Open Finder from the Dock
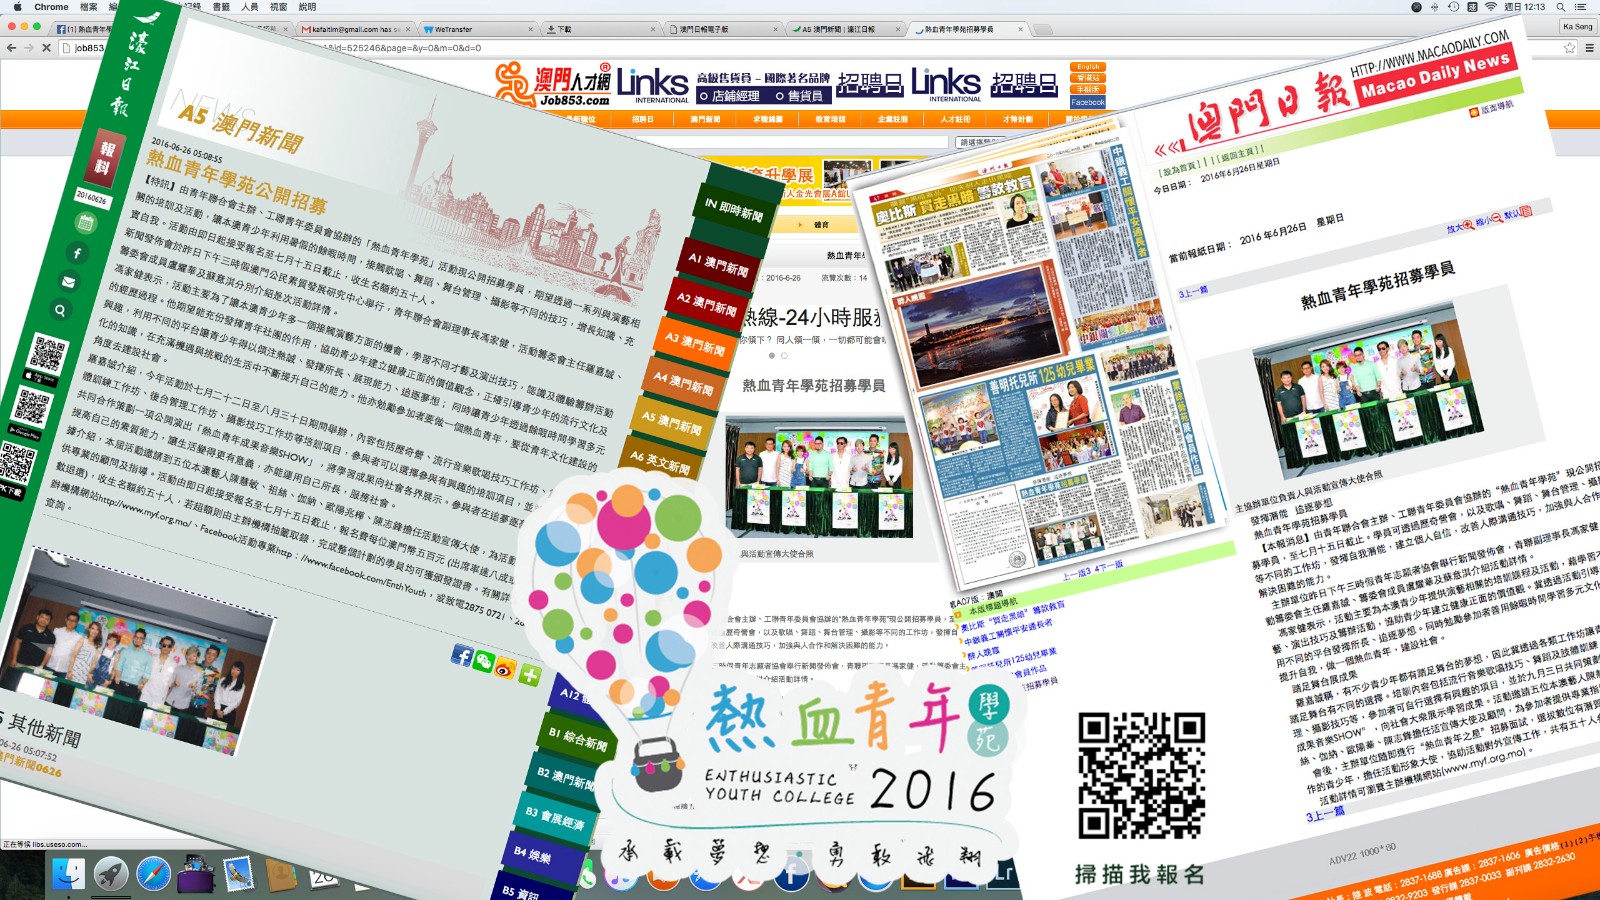This screenshot has height=900, width=1600. 69,874
